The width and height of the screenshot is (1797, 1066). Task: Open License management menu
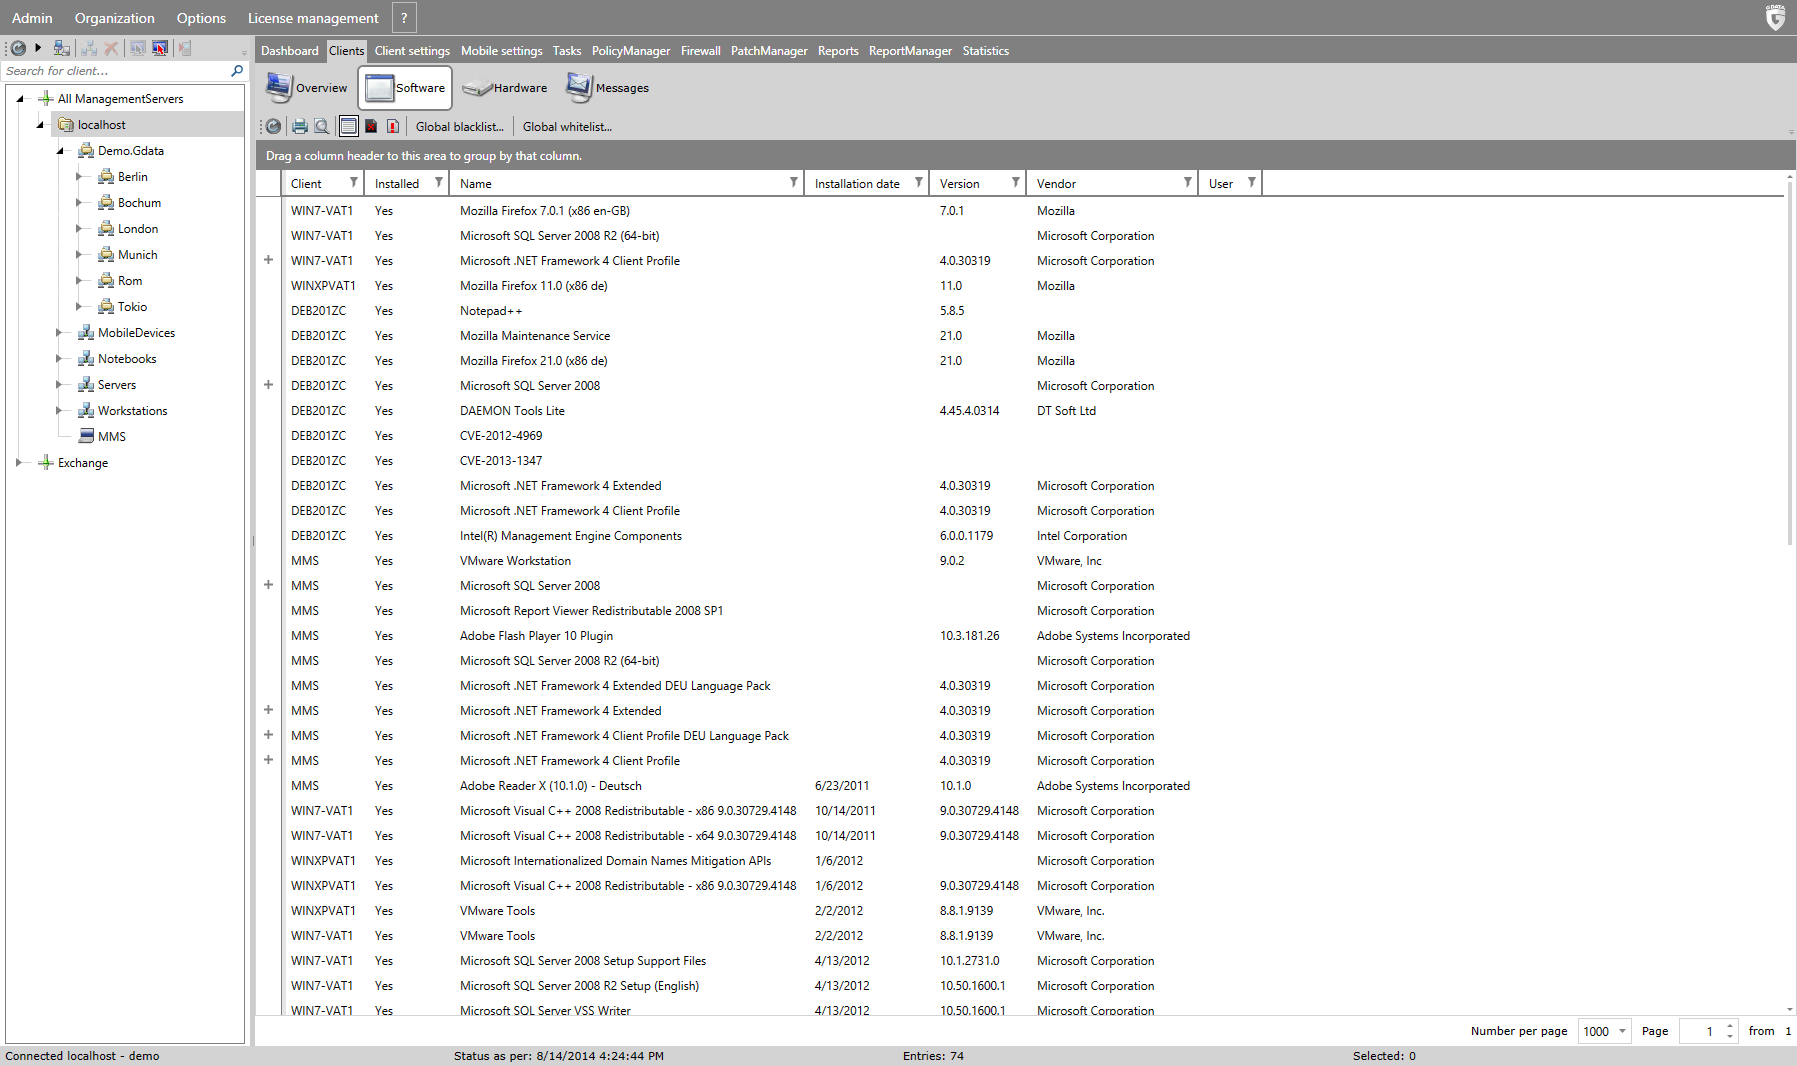coord(313,18)
